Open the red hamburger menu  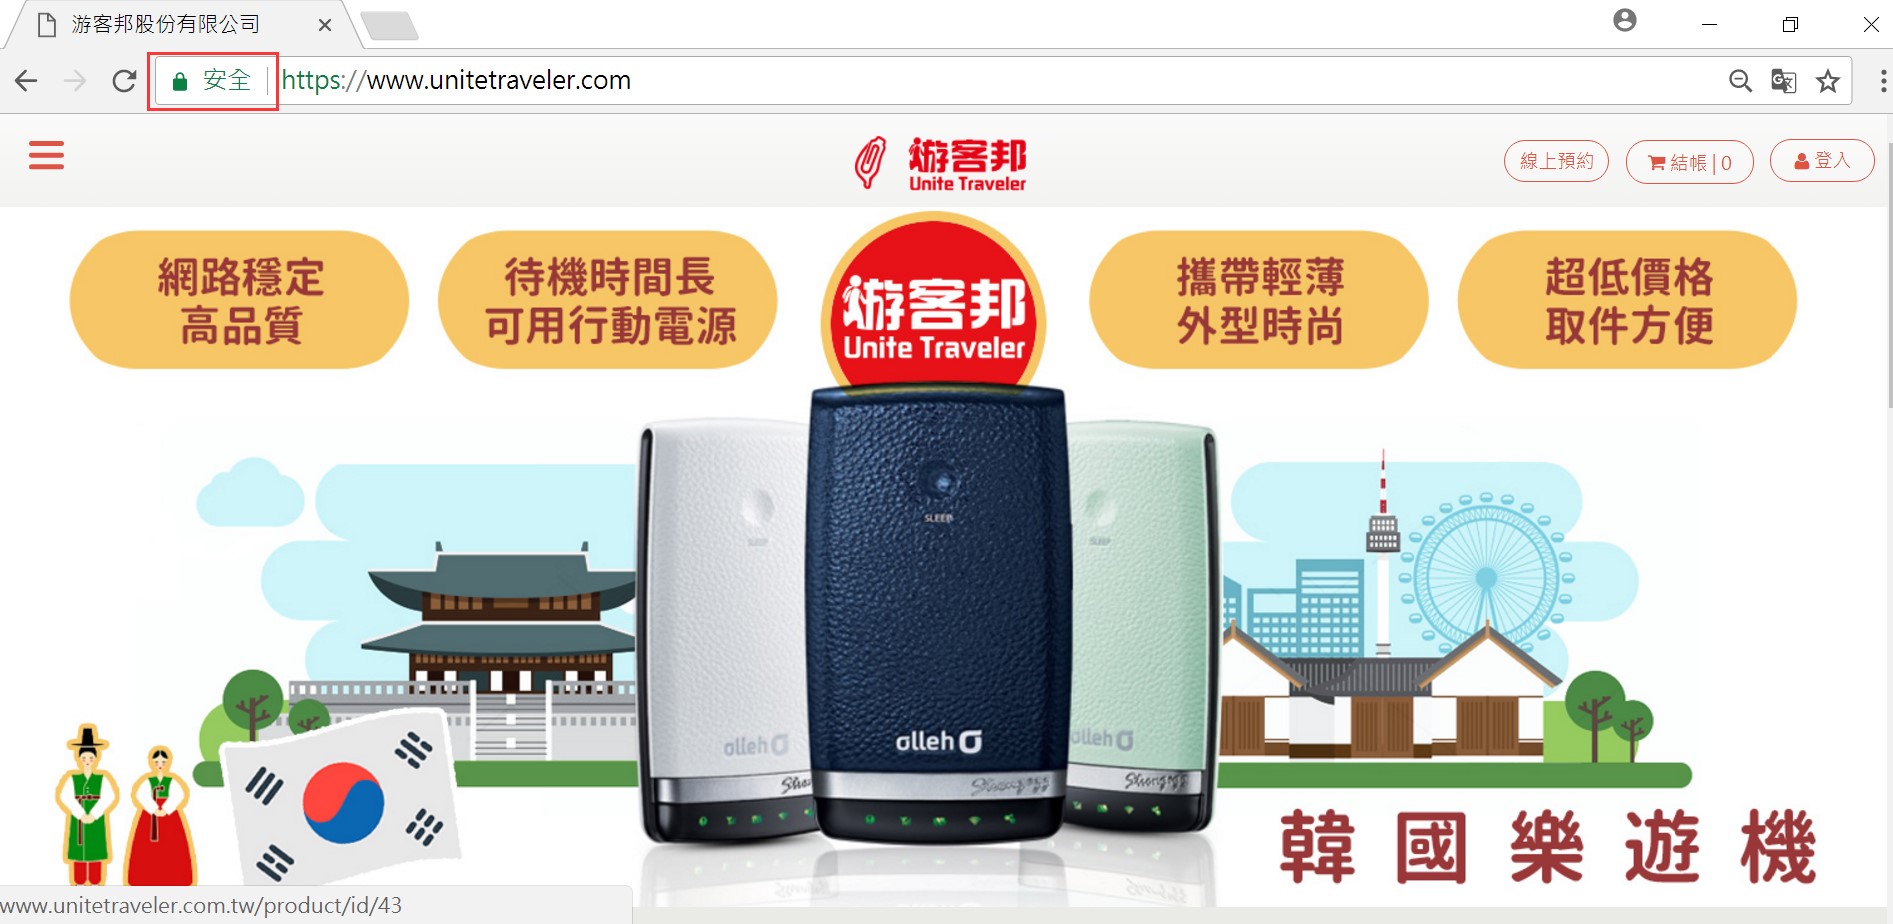(x=46, y=155)
